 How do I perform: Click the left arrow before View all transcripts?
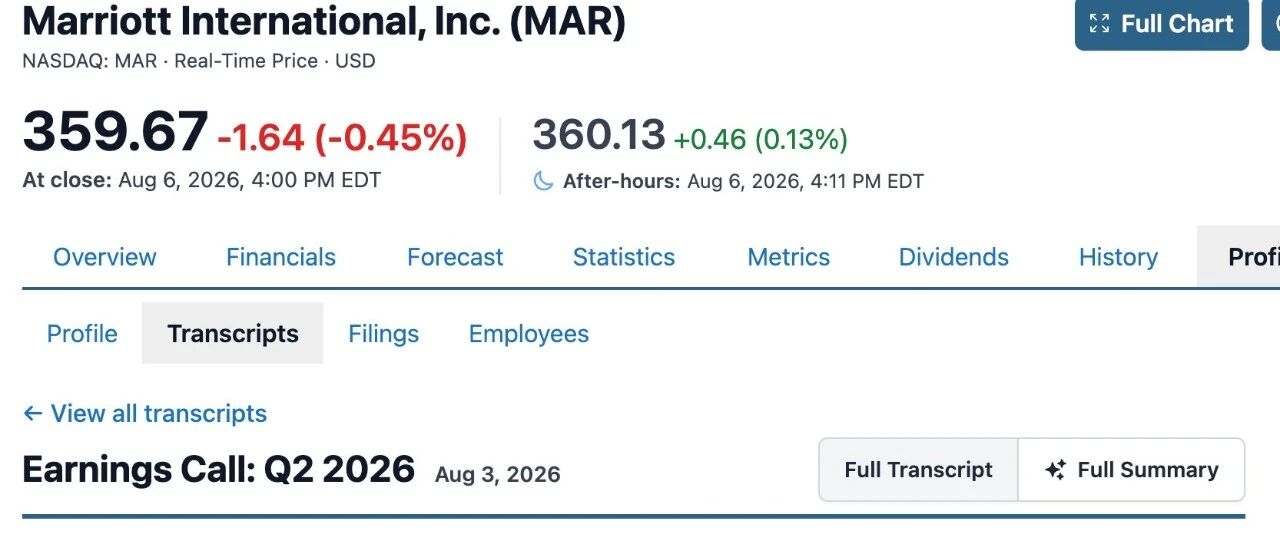[x=33, y=414]
